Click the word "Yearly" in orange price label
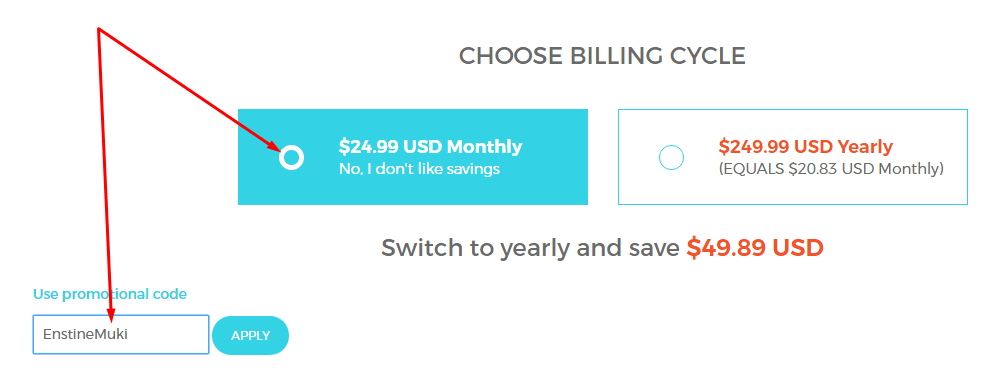The image size is (988, 368). coord(864,147)
